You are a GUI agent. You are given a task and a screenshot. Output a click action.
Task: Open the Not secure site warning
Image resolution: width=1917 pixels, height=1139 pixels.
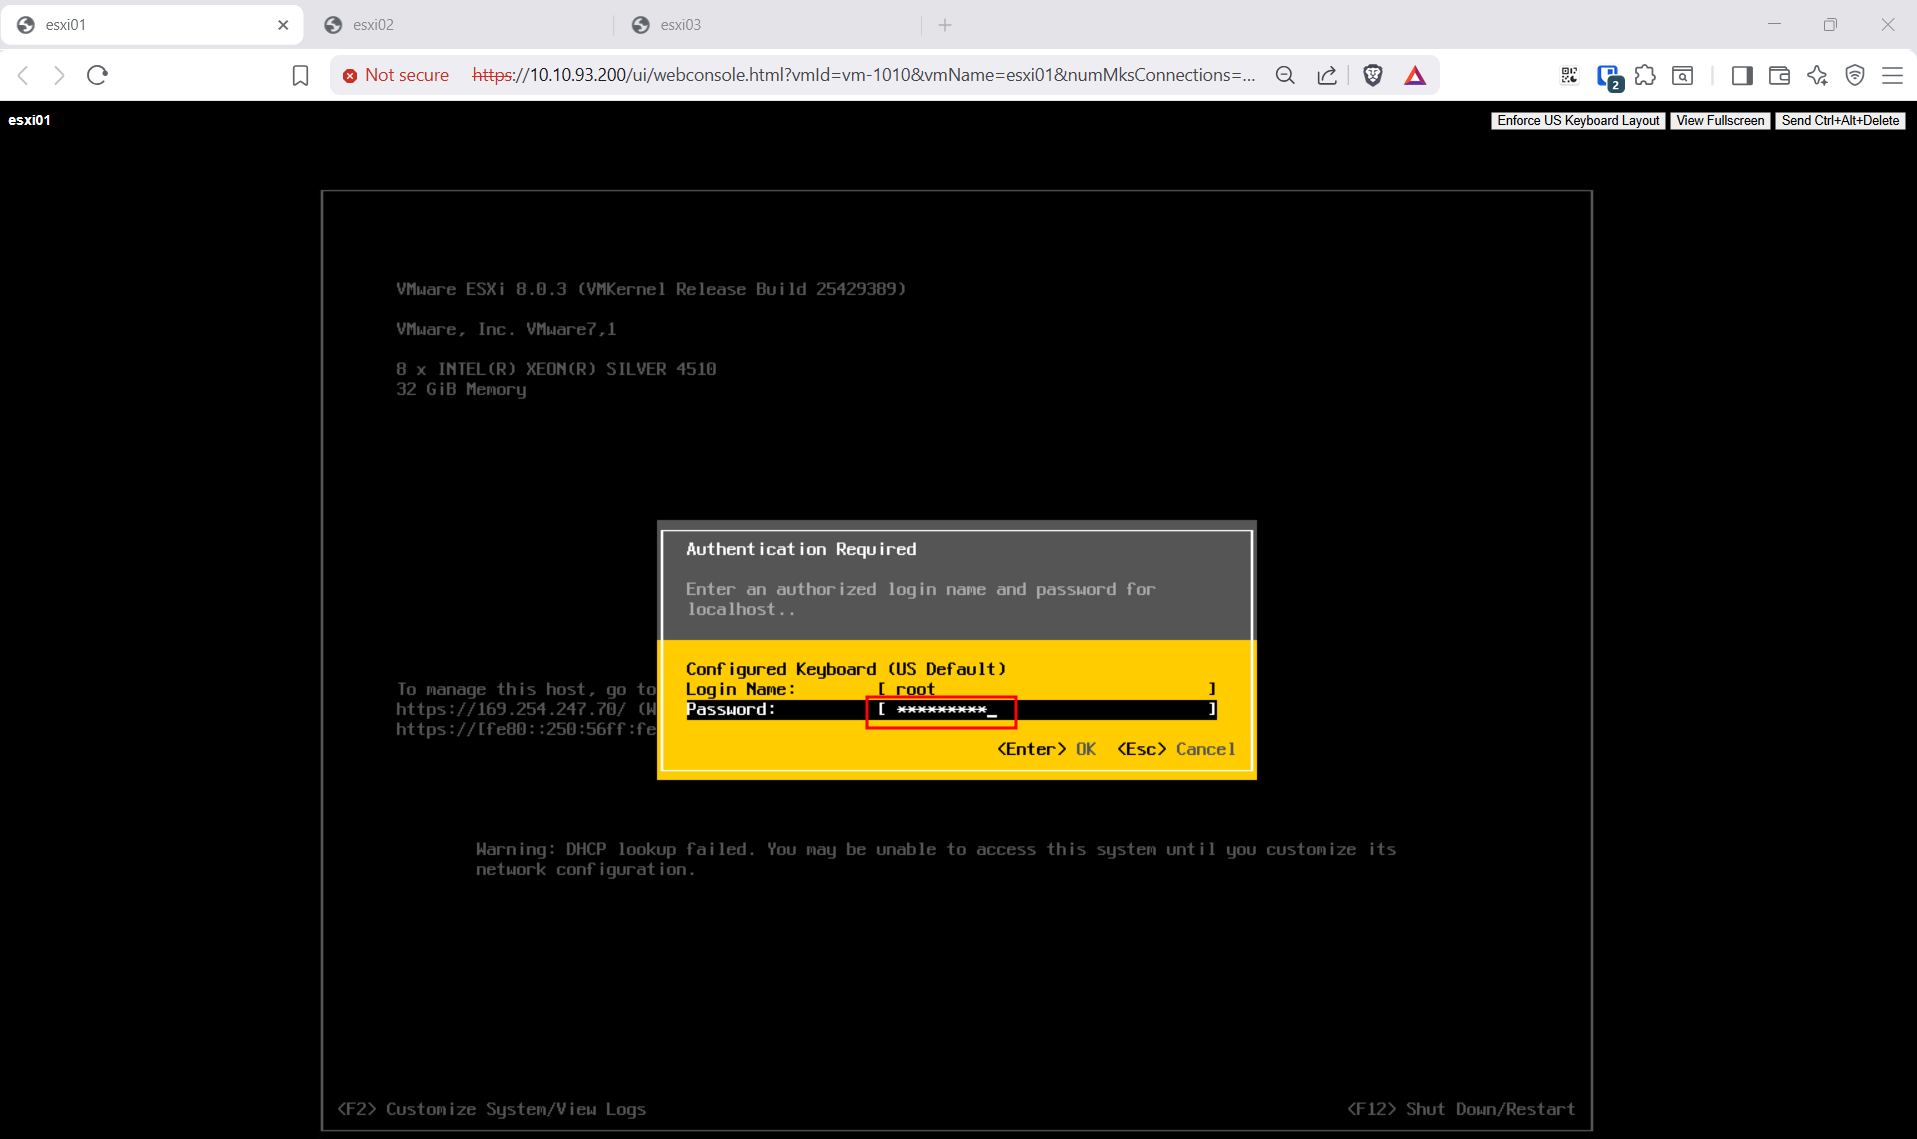point(396,75)
